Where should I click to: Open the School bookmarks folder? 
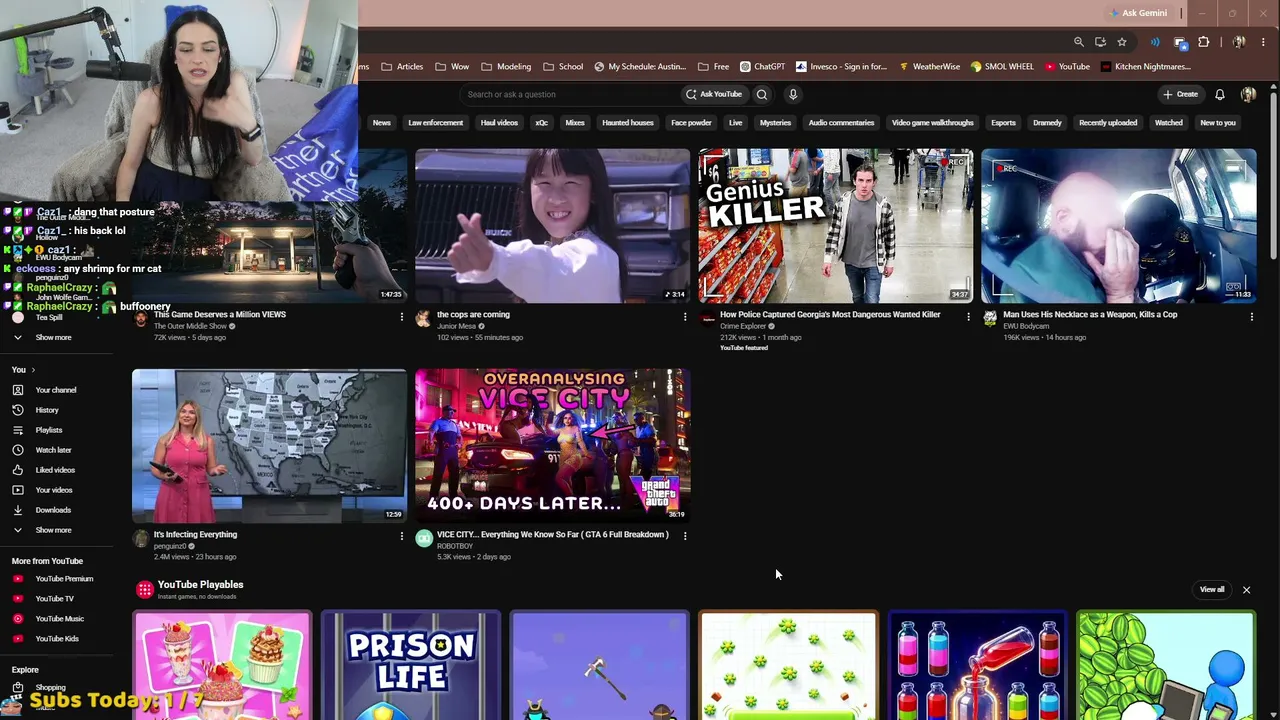pyautogui.click(x=563, y=67)
